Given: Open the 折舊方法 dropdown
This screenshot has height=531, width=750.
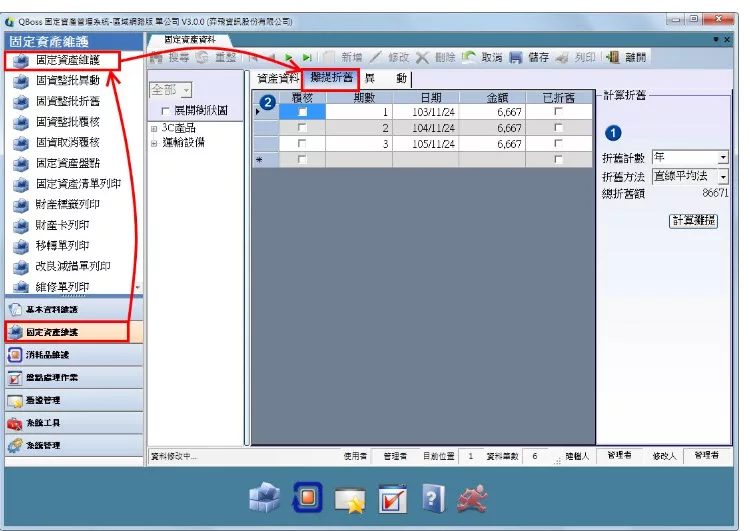Looking at the screenshot, I should (723, 176).
